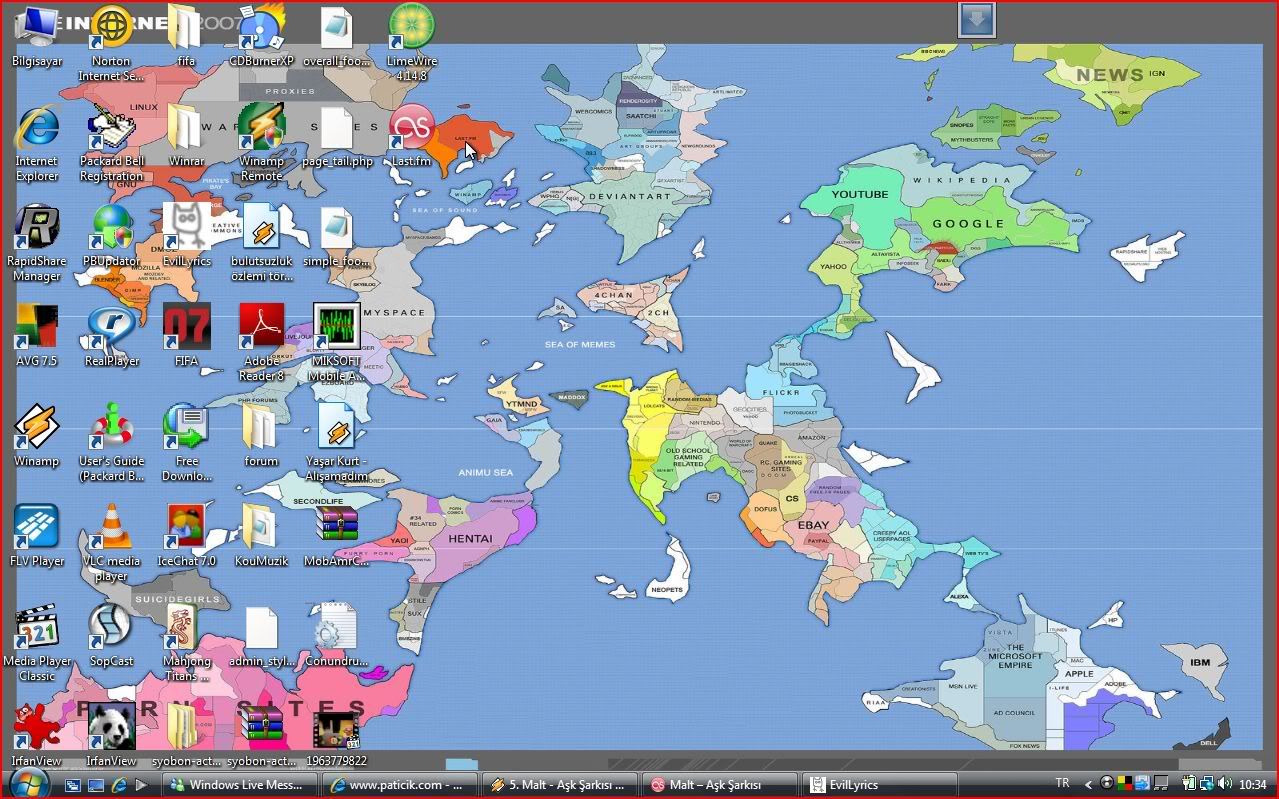Click Show desktop quick launch icon

click(x=96, y=785)
